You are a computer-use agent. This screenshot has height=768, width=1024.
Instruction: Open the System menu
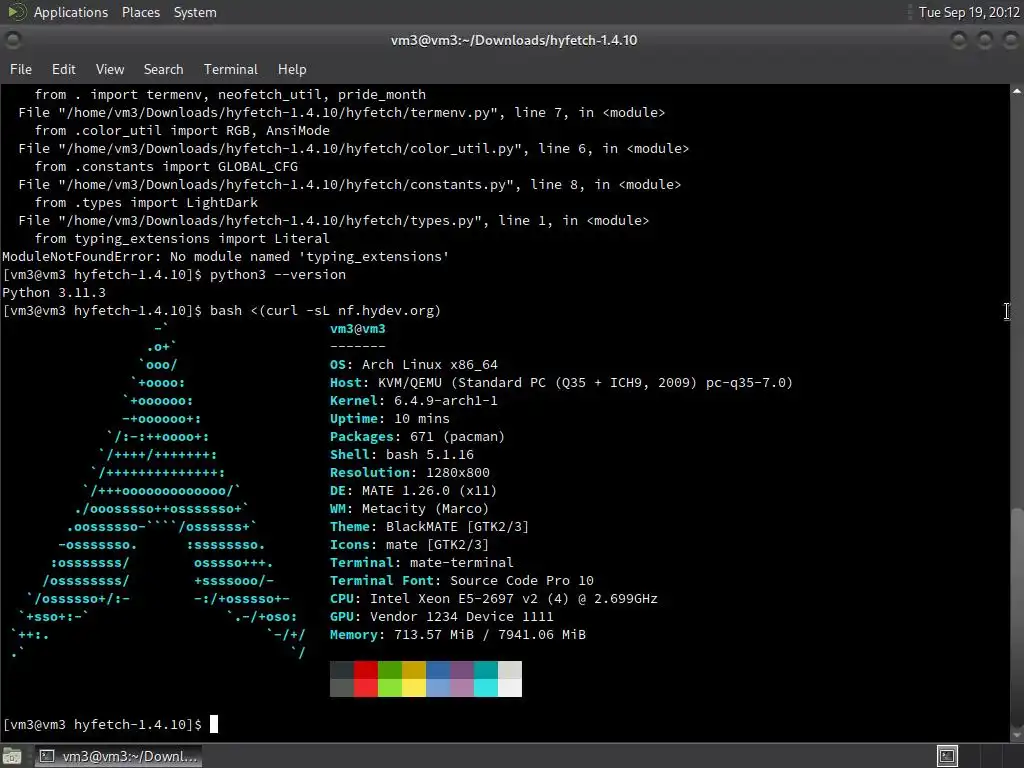point(195,12)
